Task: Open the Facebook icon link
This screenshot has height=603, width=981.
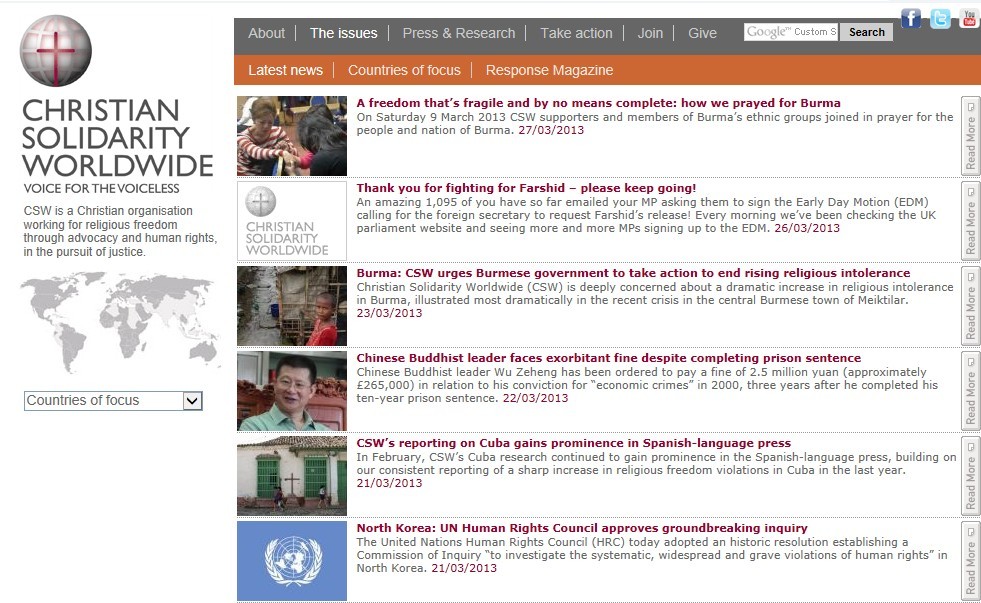Action: [910, 18]
